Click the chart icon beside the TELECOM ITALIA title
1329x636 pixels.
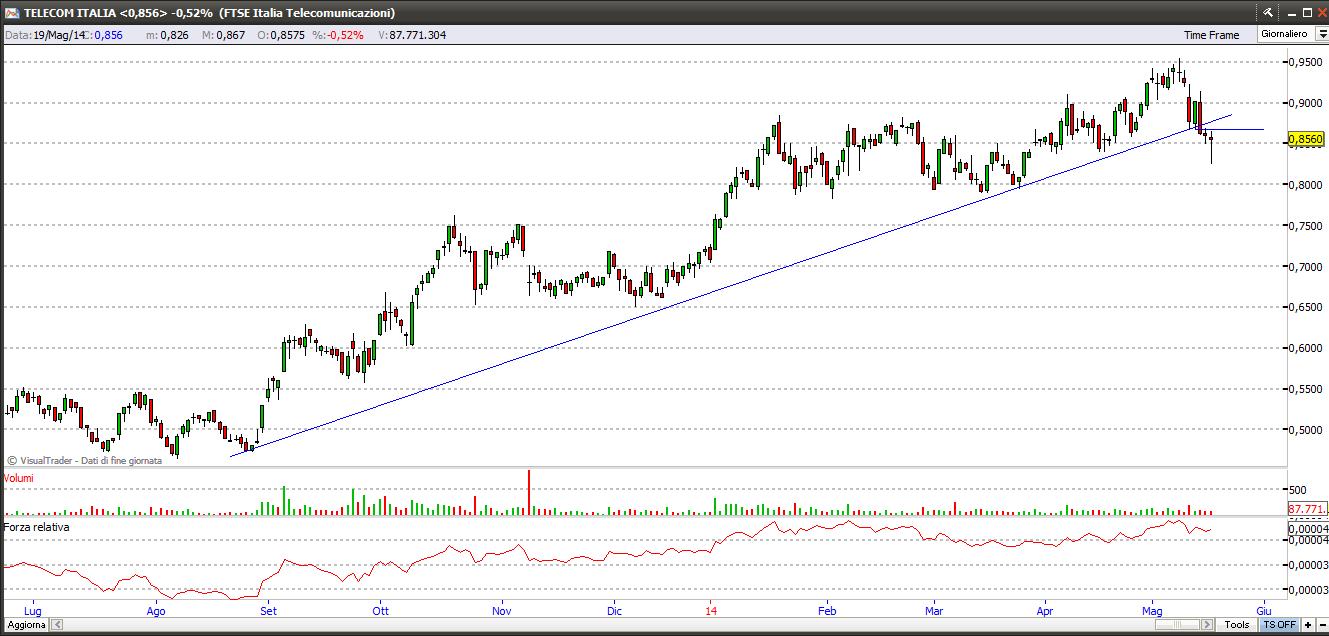(10, 12)
